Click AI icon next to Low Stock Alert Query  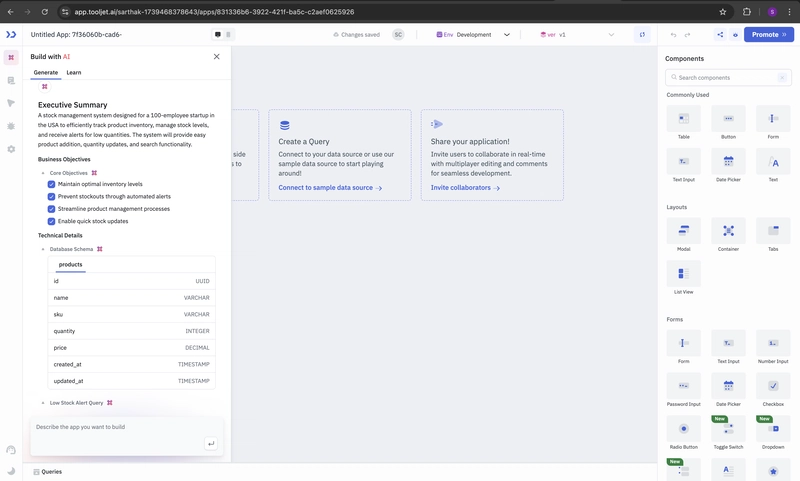(110, 402)
